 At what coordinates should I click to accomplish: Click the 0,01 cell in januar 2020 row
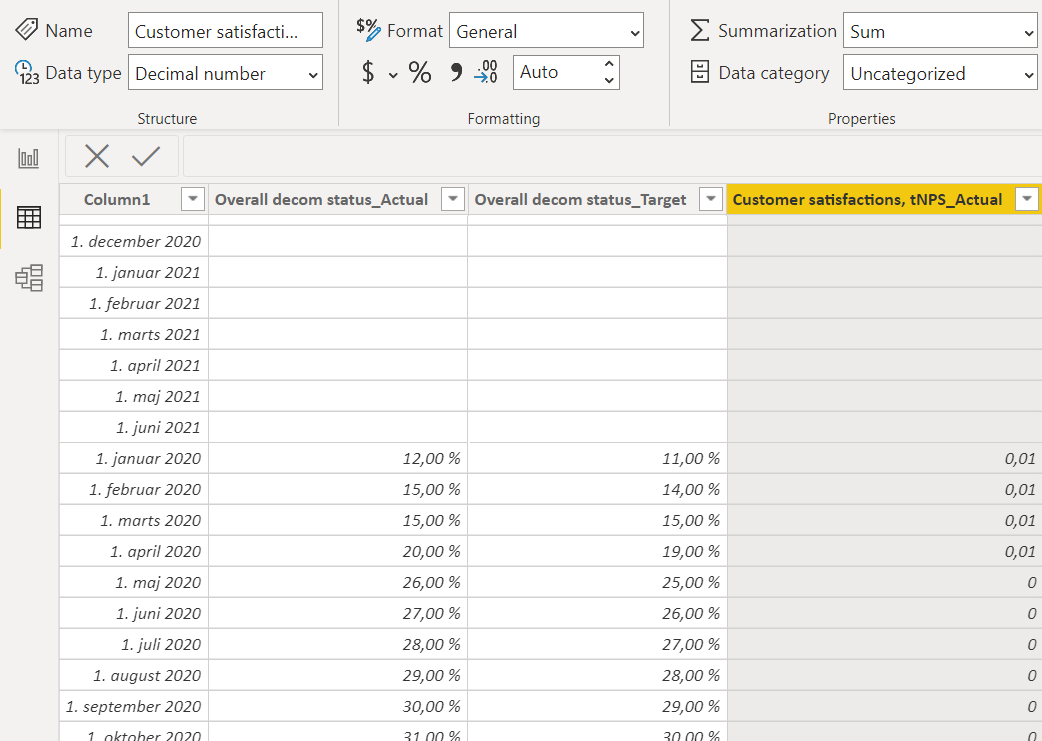tap(885, 459)
